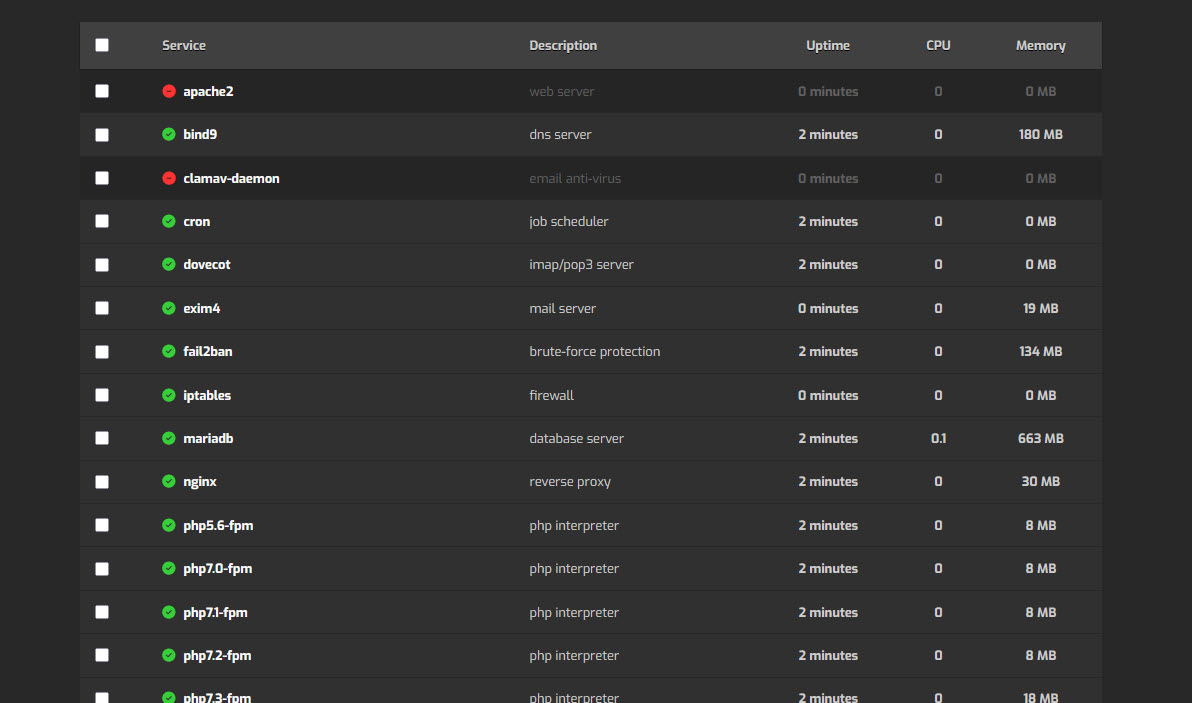The image size is (1192, 703).
Task: Click the dovecot service name
Action: 207,264
